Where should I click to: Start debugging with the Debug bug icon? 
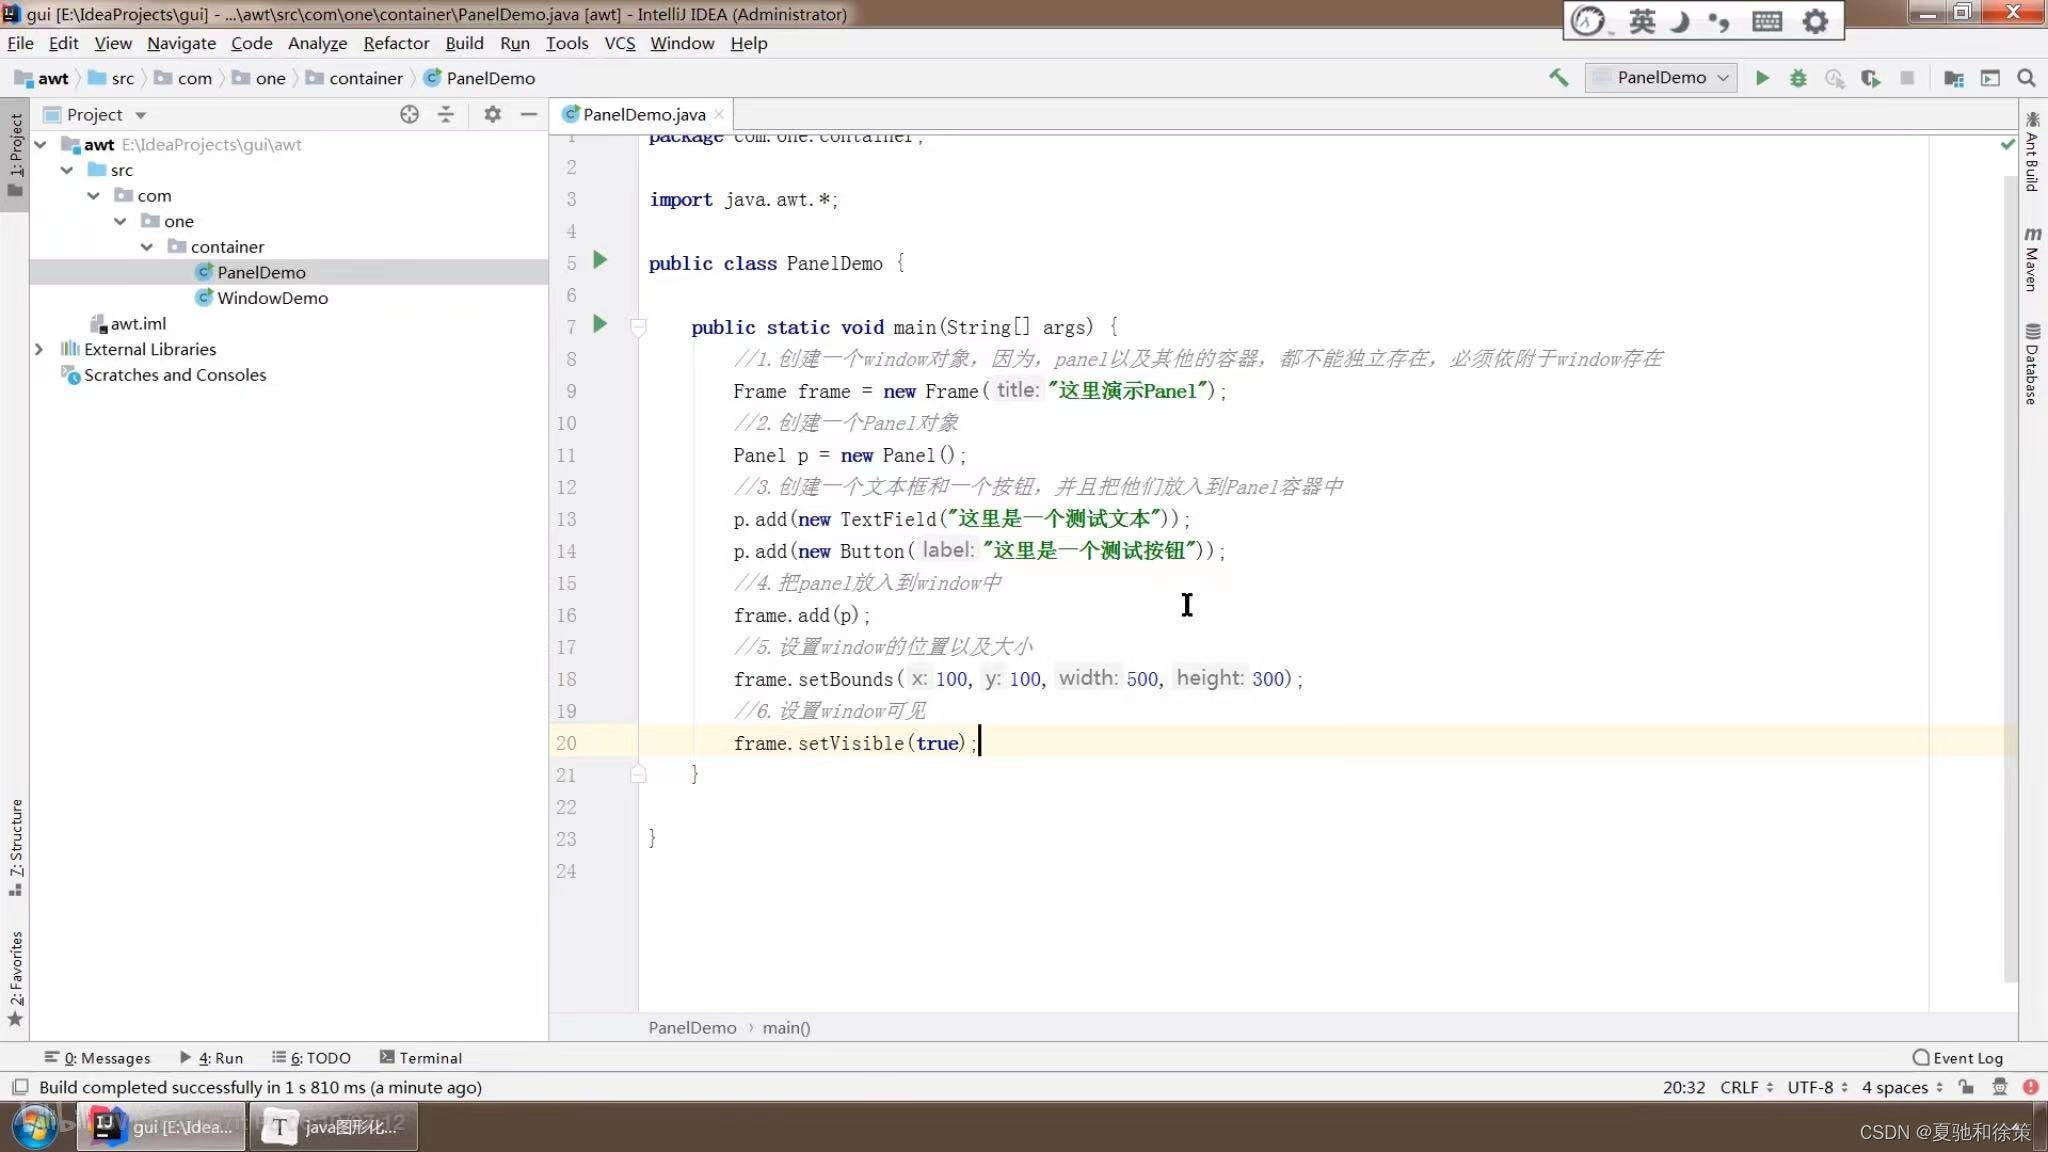pos(1798,77)
